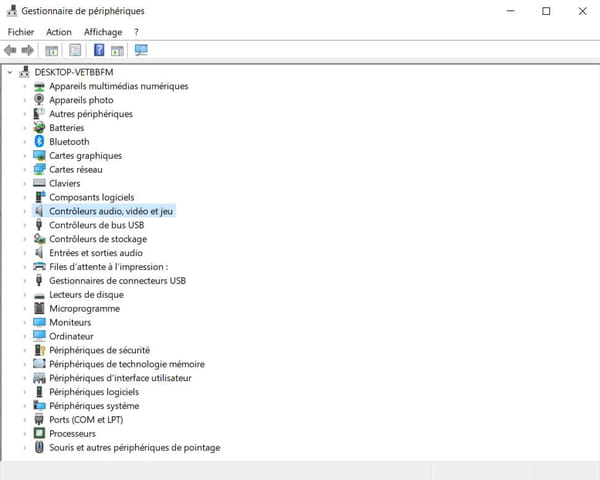Viewport: 600px width, 480px height.
Task: Click the Périphériques de sécurité key icon
Action: (39, 350)
